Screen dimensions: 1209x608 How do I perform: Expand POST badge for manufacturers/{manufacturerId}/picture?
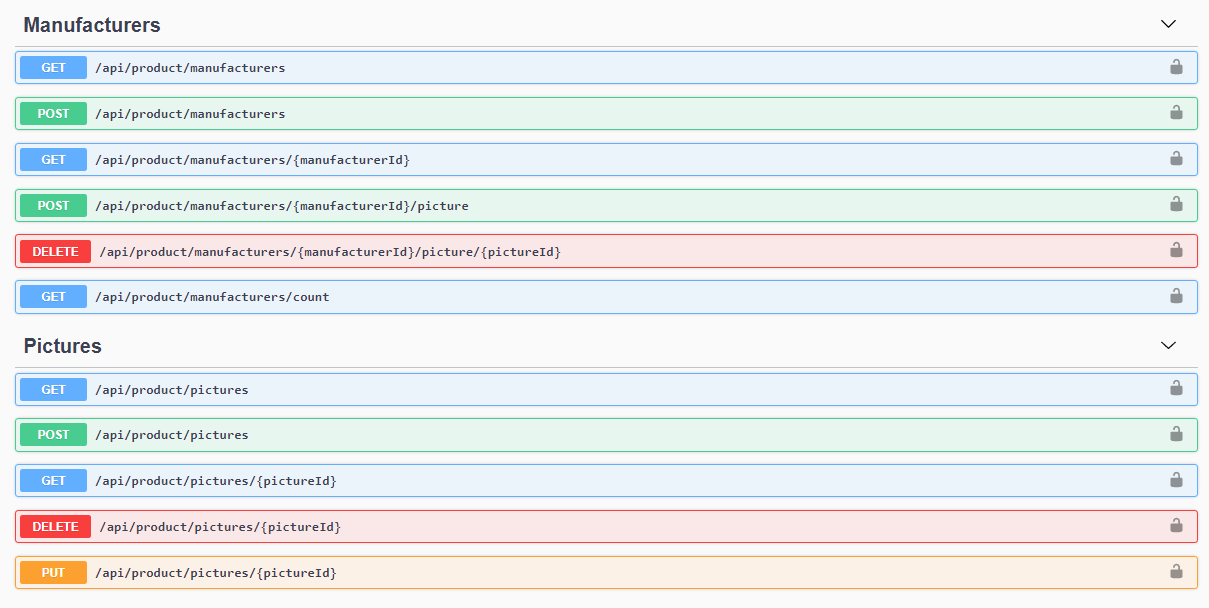tap(54, 206)
